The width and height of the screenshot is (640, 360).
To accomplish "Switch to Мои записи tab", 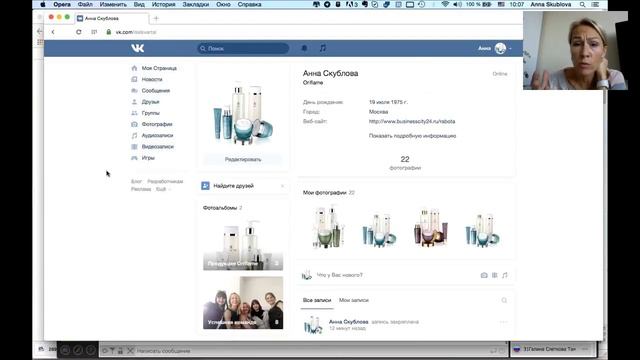I will click(x=353, y=300).
